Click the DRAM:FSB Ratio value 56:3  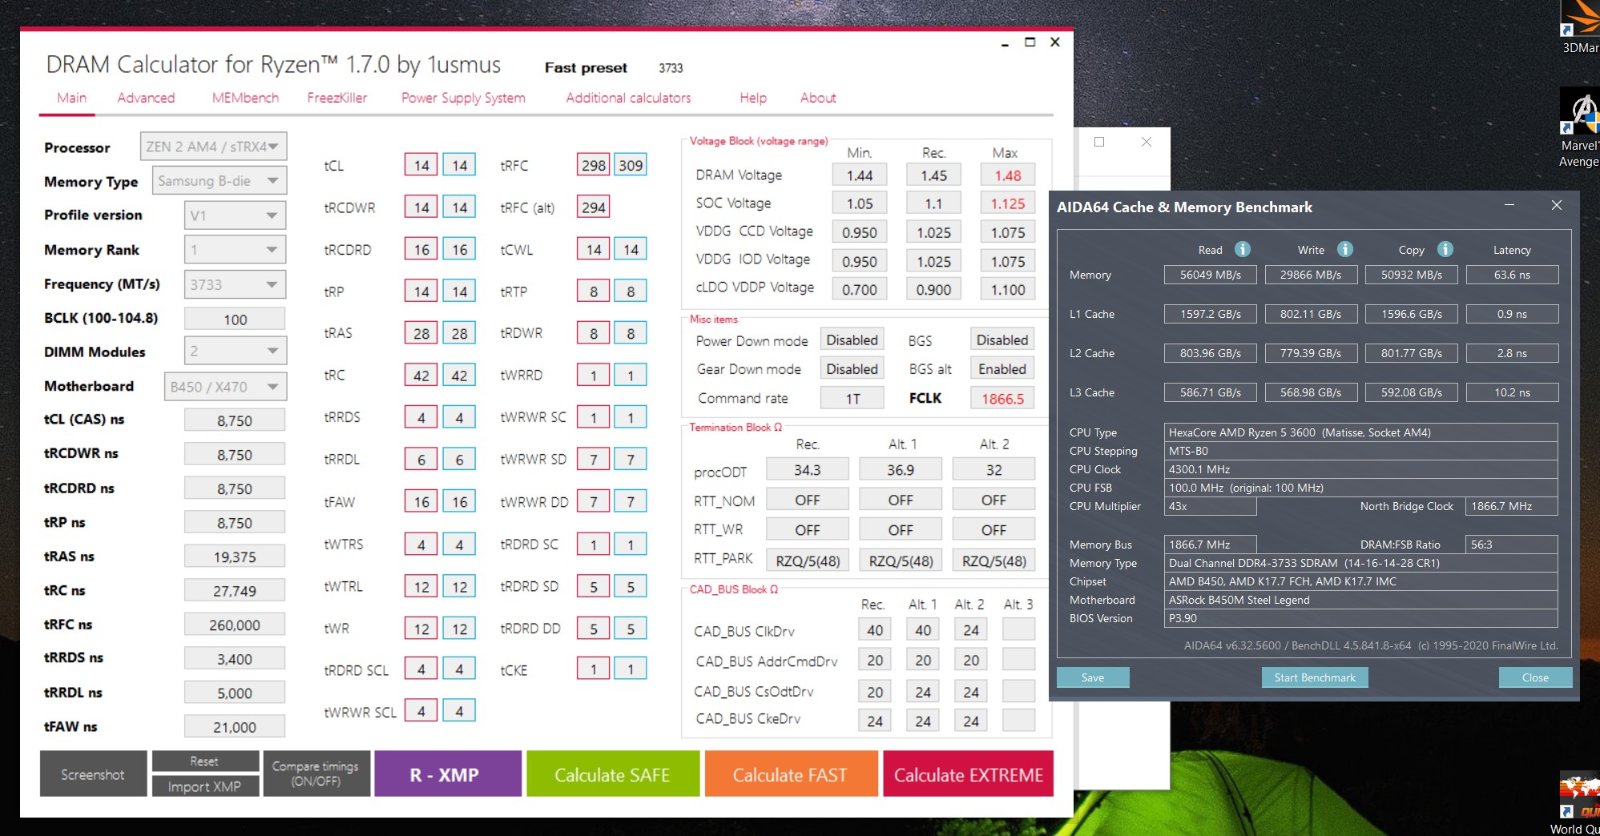pos(1512,545)
